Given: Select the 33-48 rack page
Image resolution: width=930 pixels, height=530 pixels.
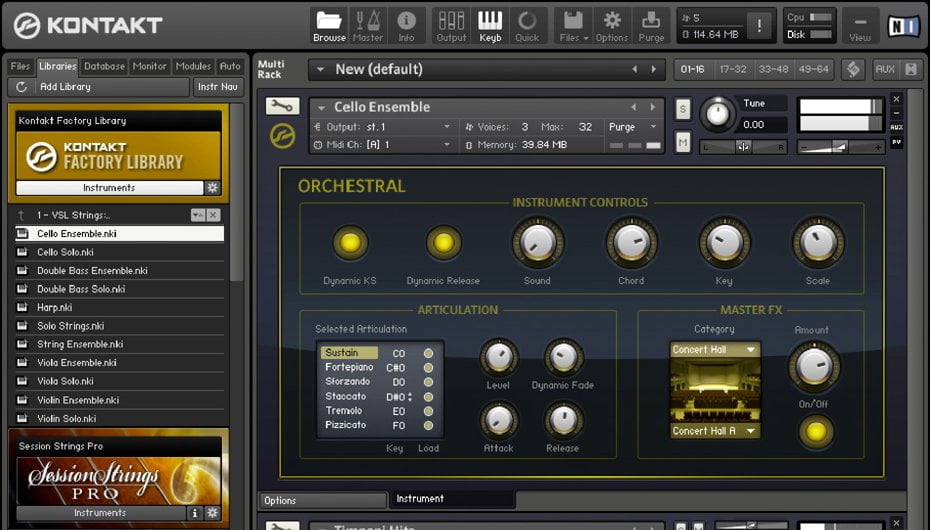Looking at the screenshot, I should (773, 69).
